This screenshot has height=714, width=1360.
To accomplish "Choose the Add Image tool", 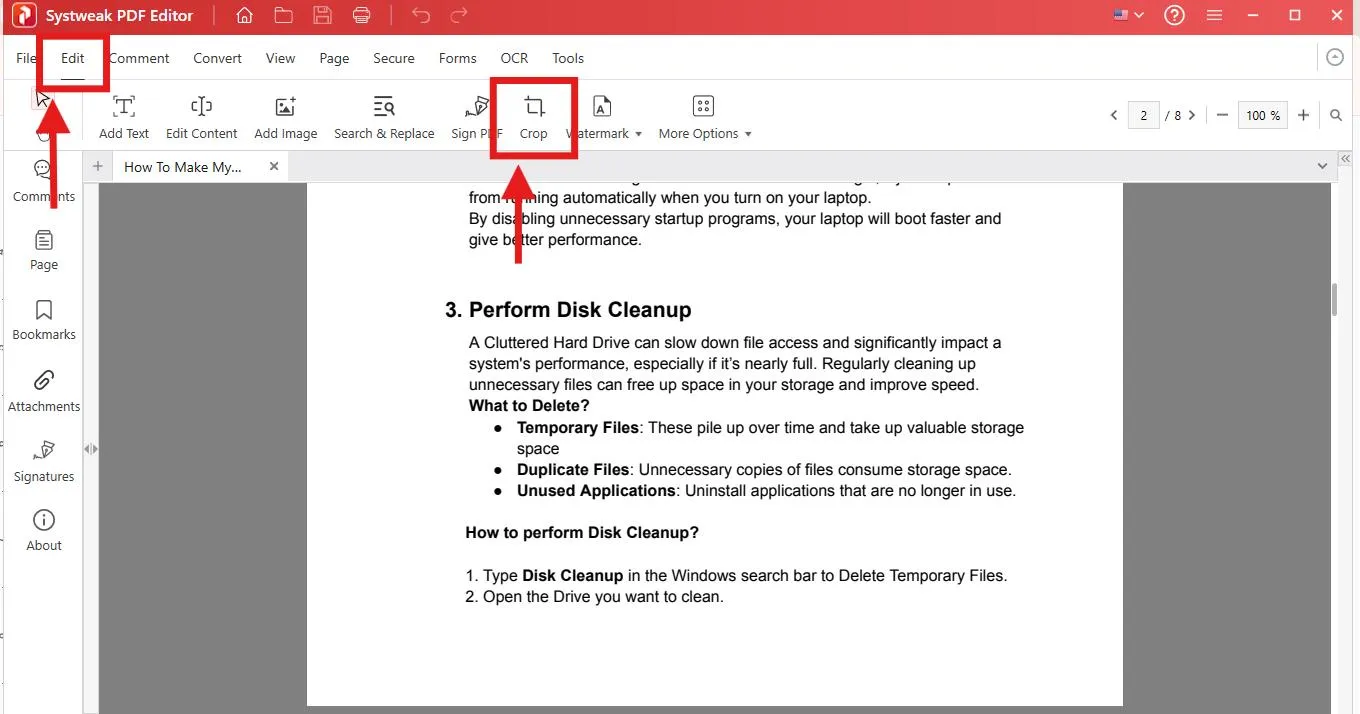I will [285, 117].
